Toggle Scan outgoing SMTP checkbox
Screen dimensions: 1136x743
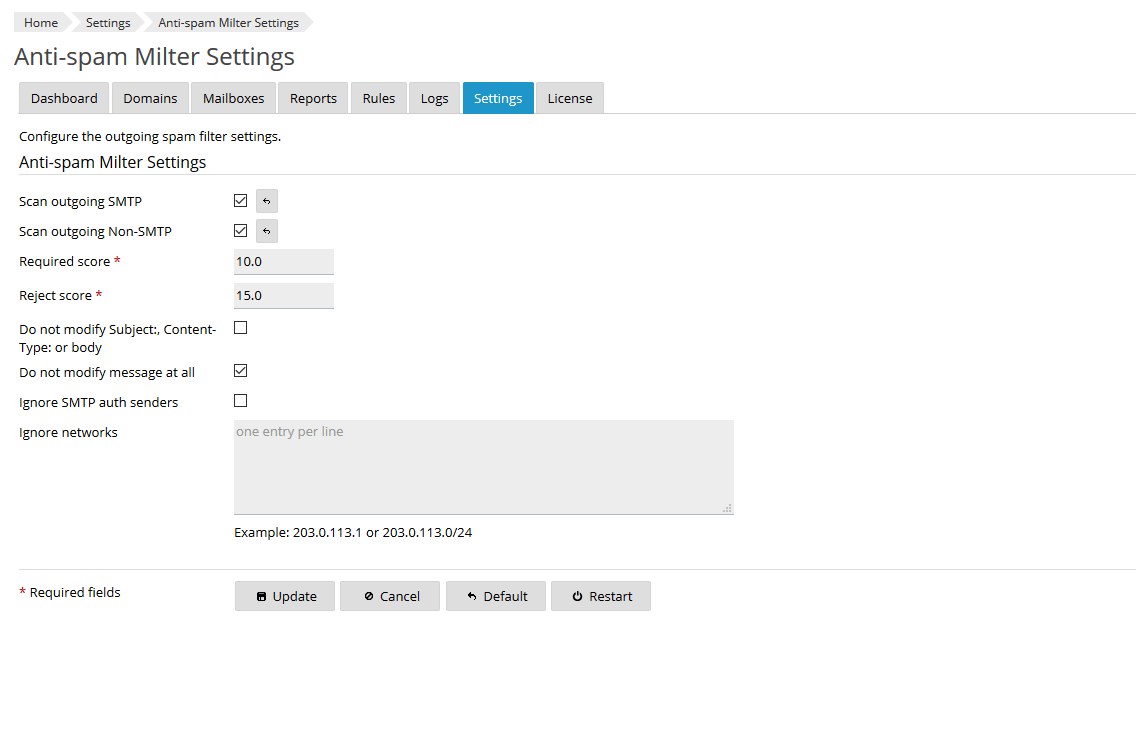[x=240, y=201]
